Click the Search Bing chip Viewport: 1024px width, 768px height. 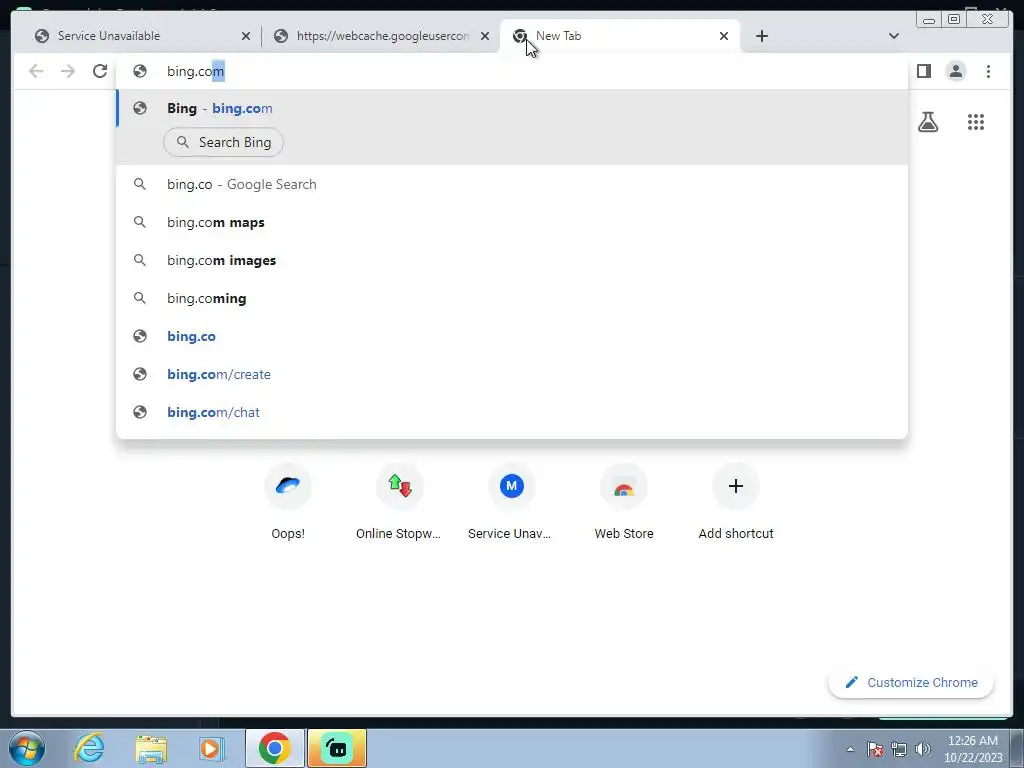(x=223, y=142)
